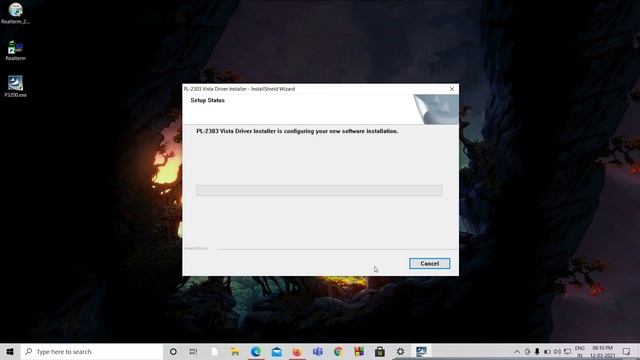The height and width of the screenshot is (360, 640).
Task: Open the clock and date flyout
Action: pyautogui.click(x=602, y=351)
